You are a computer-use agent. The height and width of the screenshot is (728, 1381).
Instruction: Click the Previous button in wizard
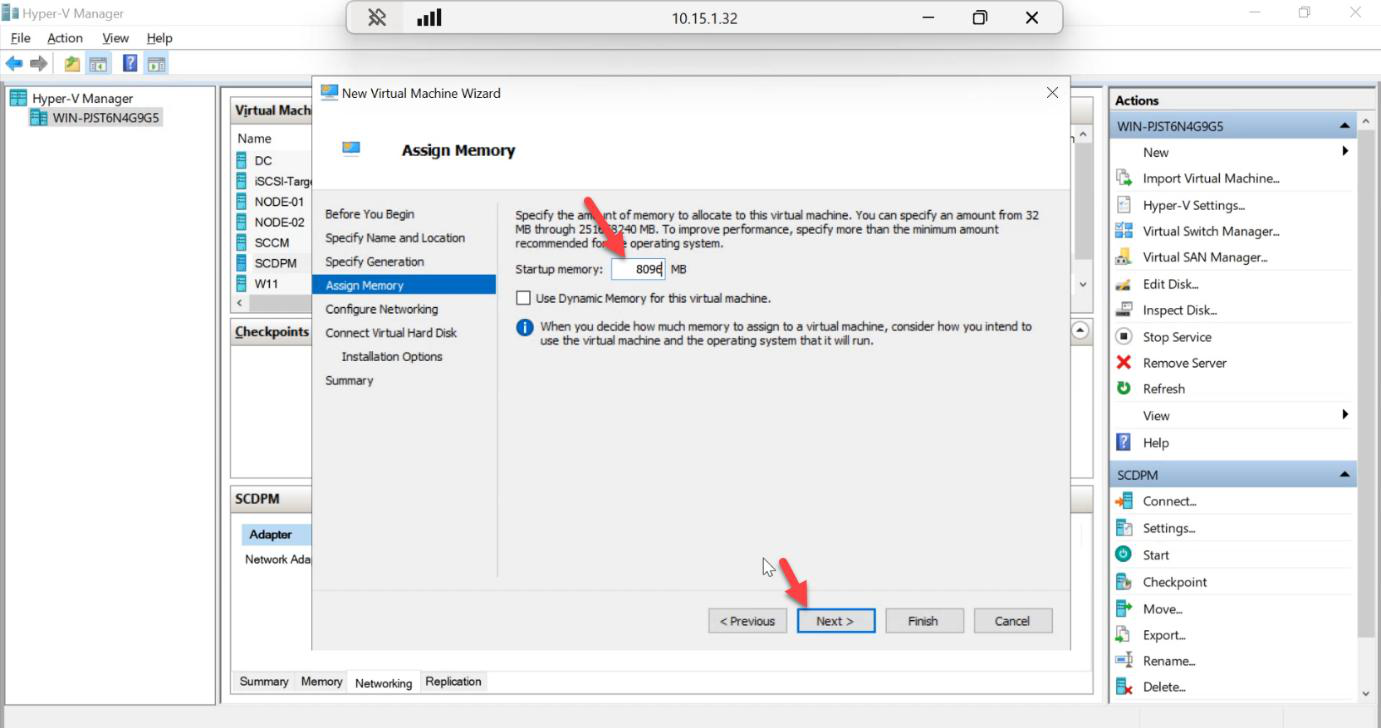pyautogui.click(x=748, y=621)
